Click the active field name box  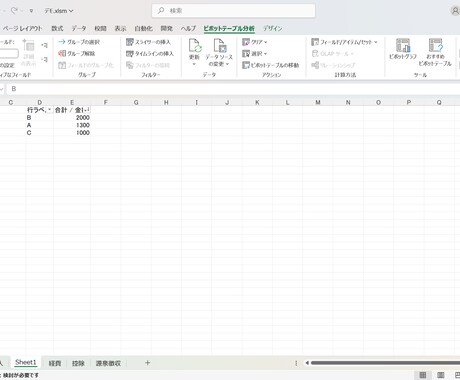coord(9,53)
